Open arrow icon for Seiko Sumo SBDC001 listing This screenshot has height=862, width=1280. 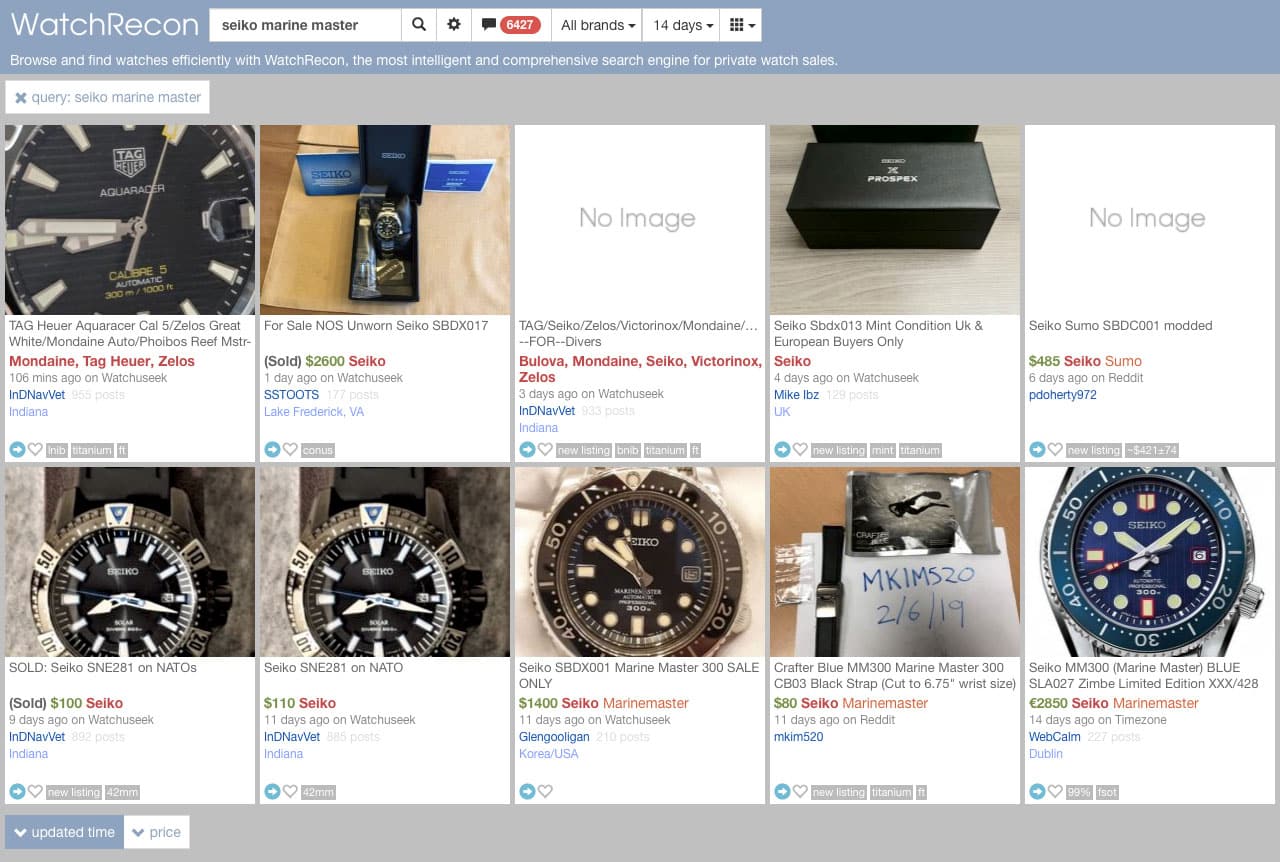coord(1037,450)
